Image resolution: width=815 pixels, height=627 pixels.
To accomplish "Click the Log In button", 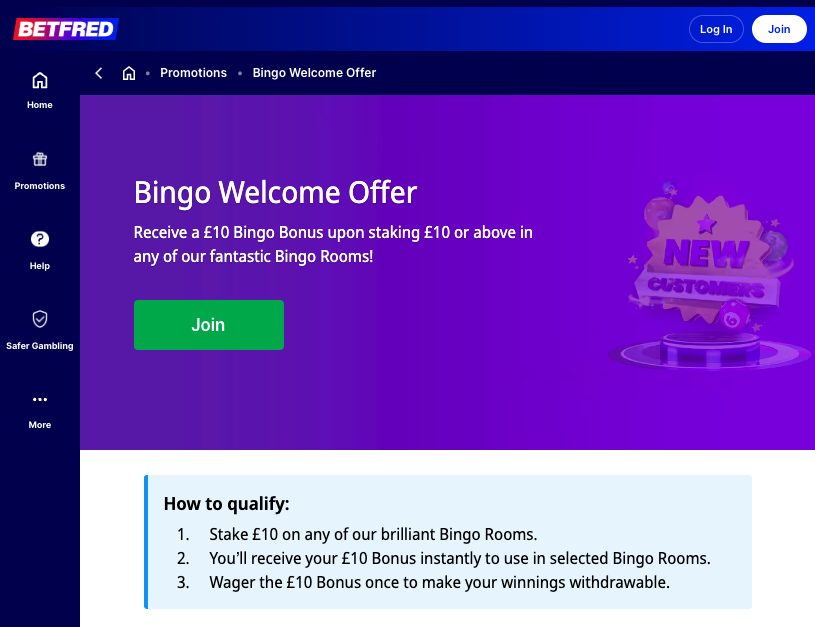I will [x=716, y=29].
